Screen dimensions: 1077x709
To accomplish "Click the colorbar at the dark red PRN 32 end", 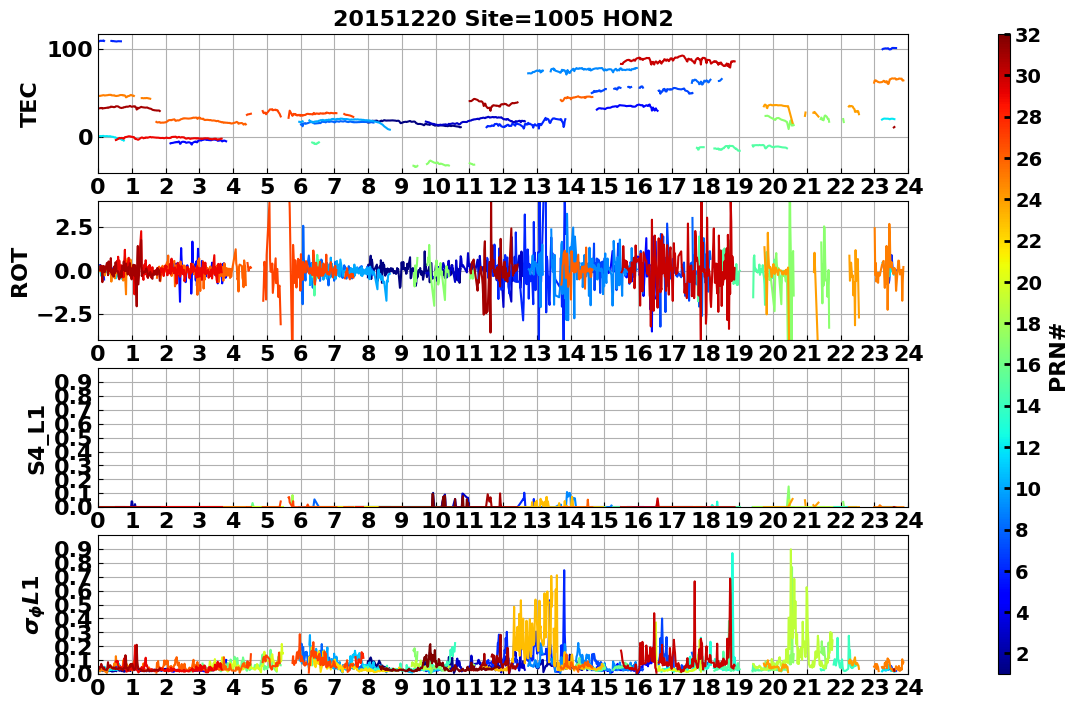I will tap(1004, 38).
